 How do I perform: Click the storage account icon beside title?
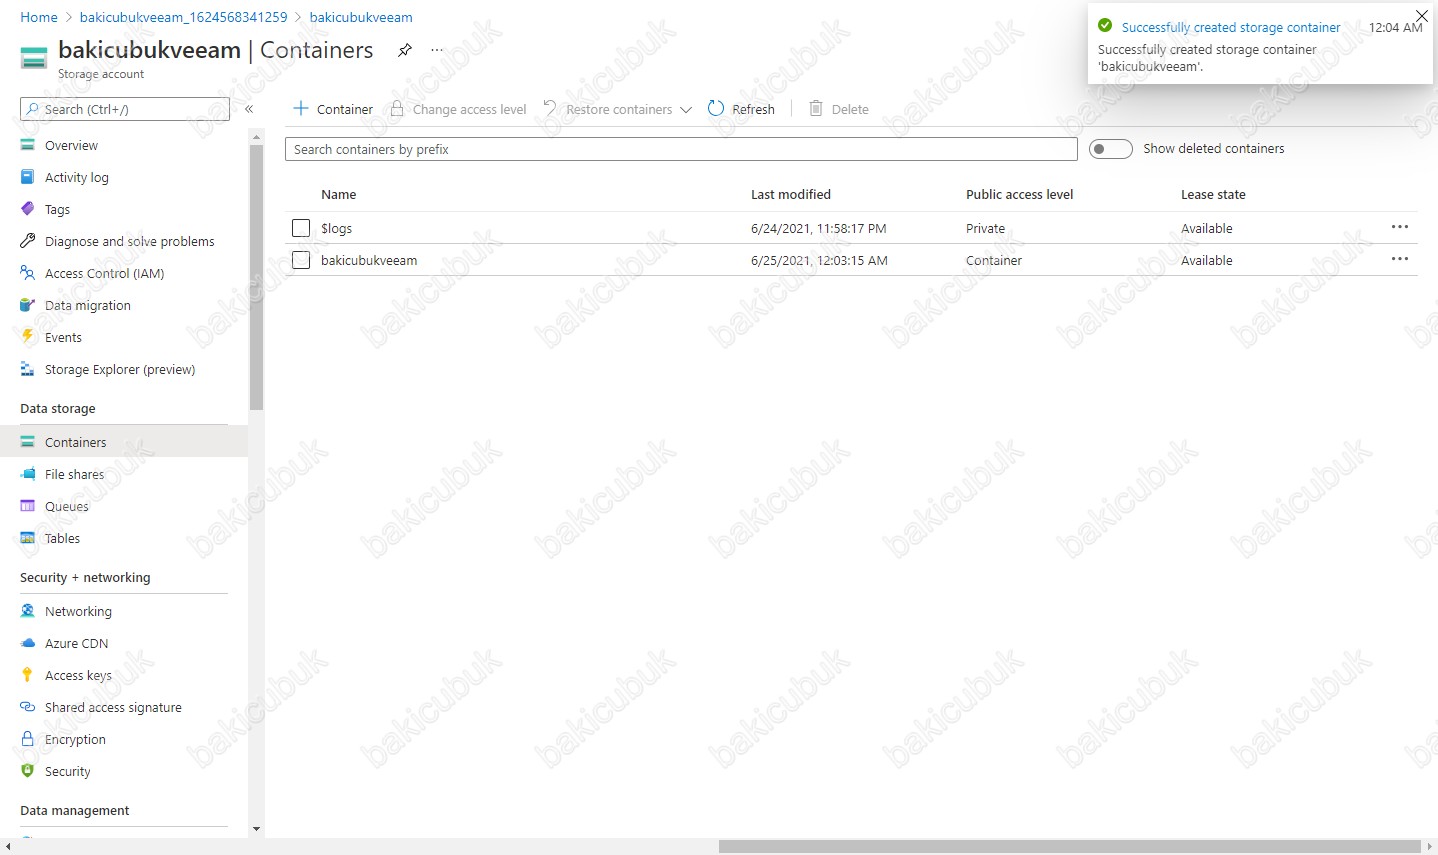pyautogui.click(x=33, y=58)
